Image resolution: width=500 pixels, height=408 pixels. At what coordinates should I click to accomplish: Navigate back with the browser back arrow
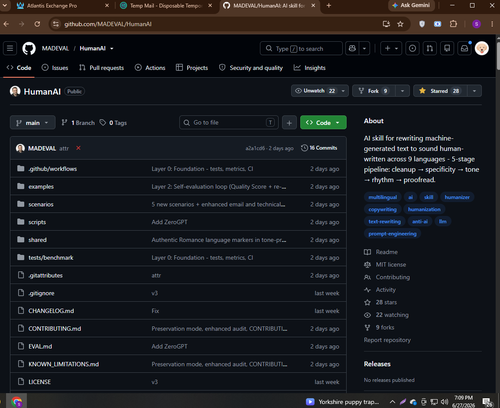click(x=6, y=24)
